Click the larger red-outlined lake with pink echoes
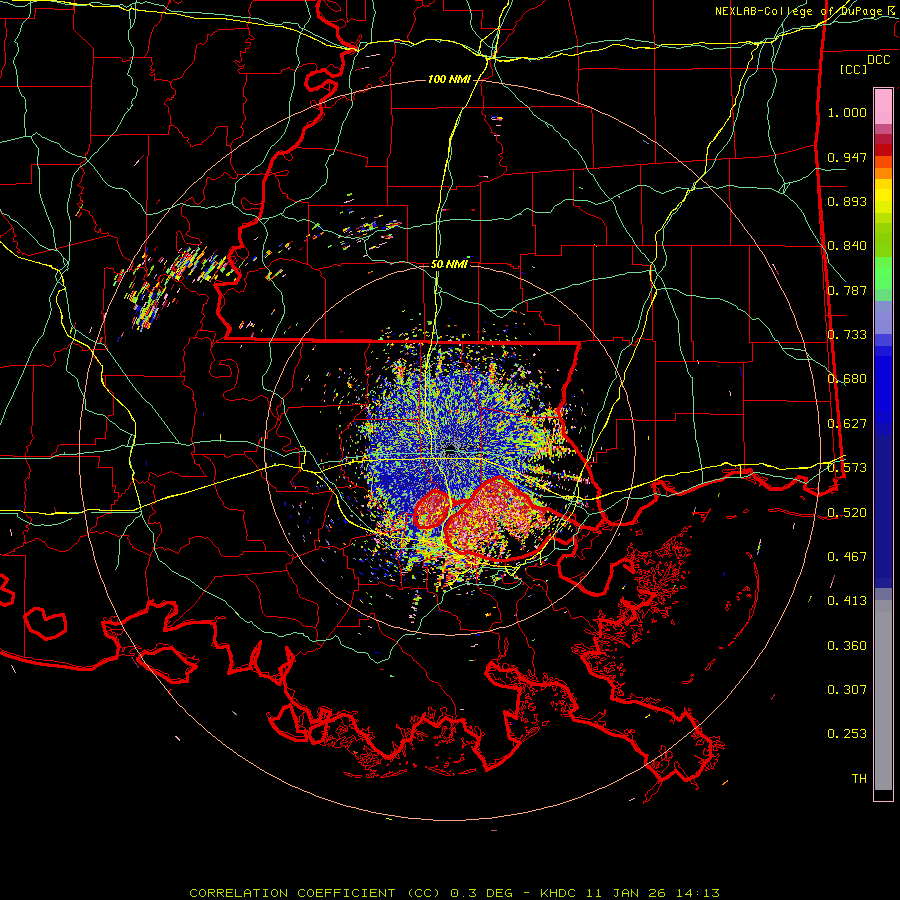 498,519
